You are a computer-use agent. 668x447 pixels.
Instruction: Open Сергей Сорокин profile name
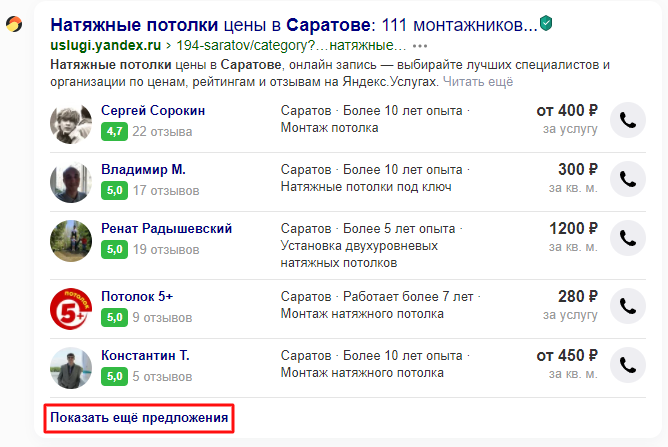[153, 110]
